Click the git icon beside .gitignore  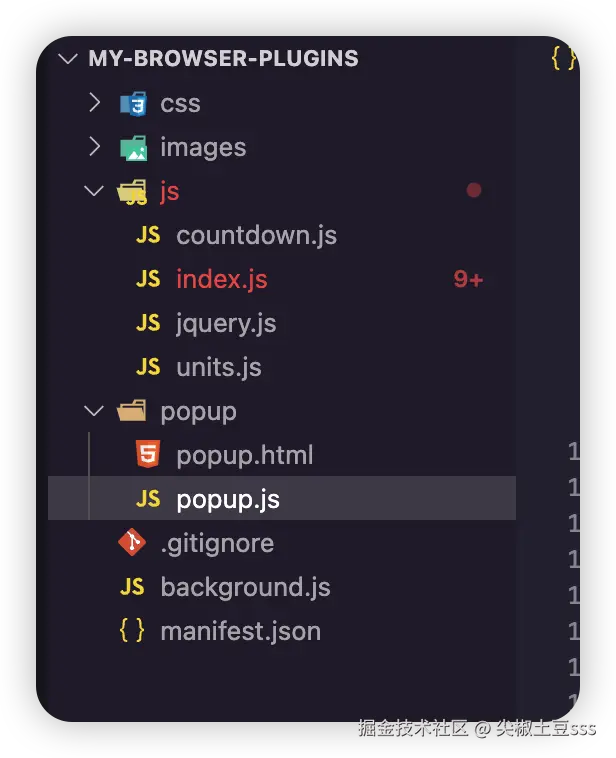(132, 543)
